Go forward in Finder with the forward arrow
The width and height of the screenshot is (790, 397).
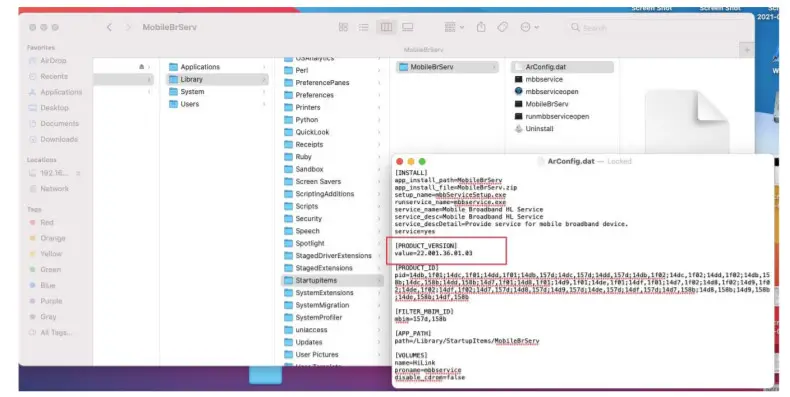[x=128, y=27]
